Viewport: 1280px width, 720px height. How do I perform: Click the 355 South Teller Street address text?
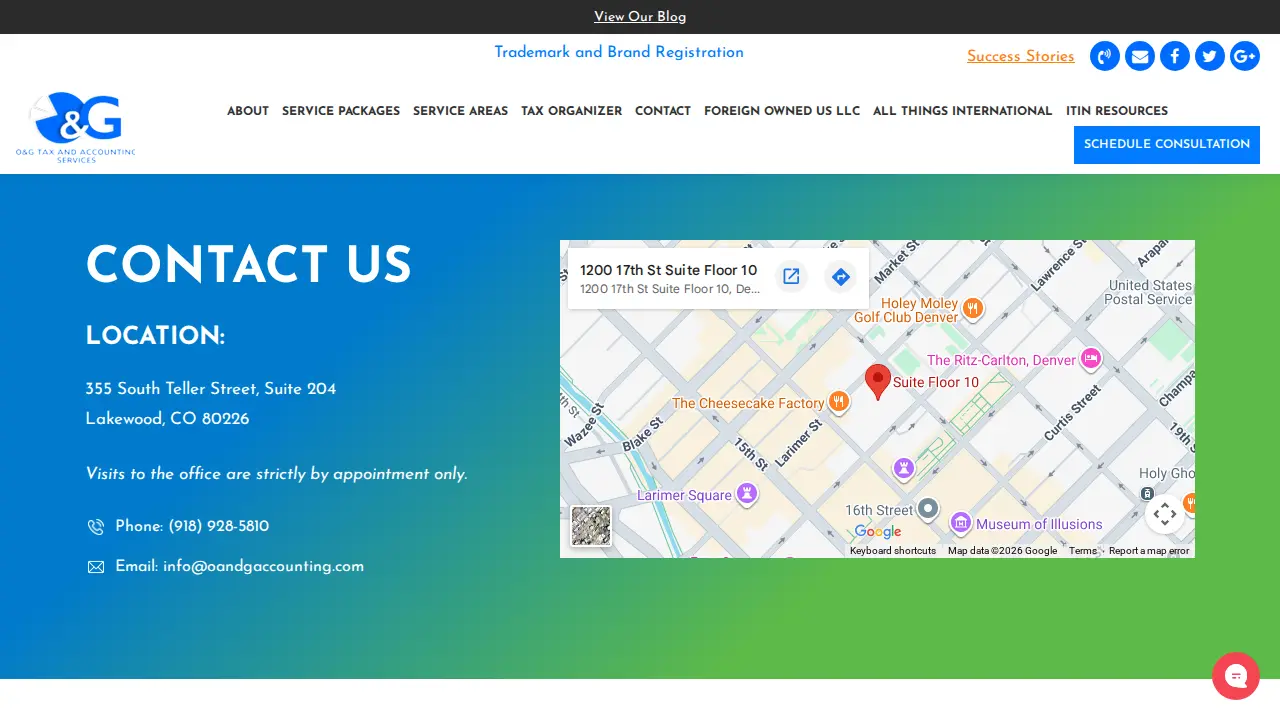(x=211, y=388)
